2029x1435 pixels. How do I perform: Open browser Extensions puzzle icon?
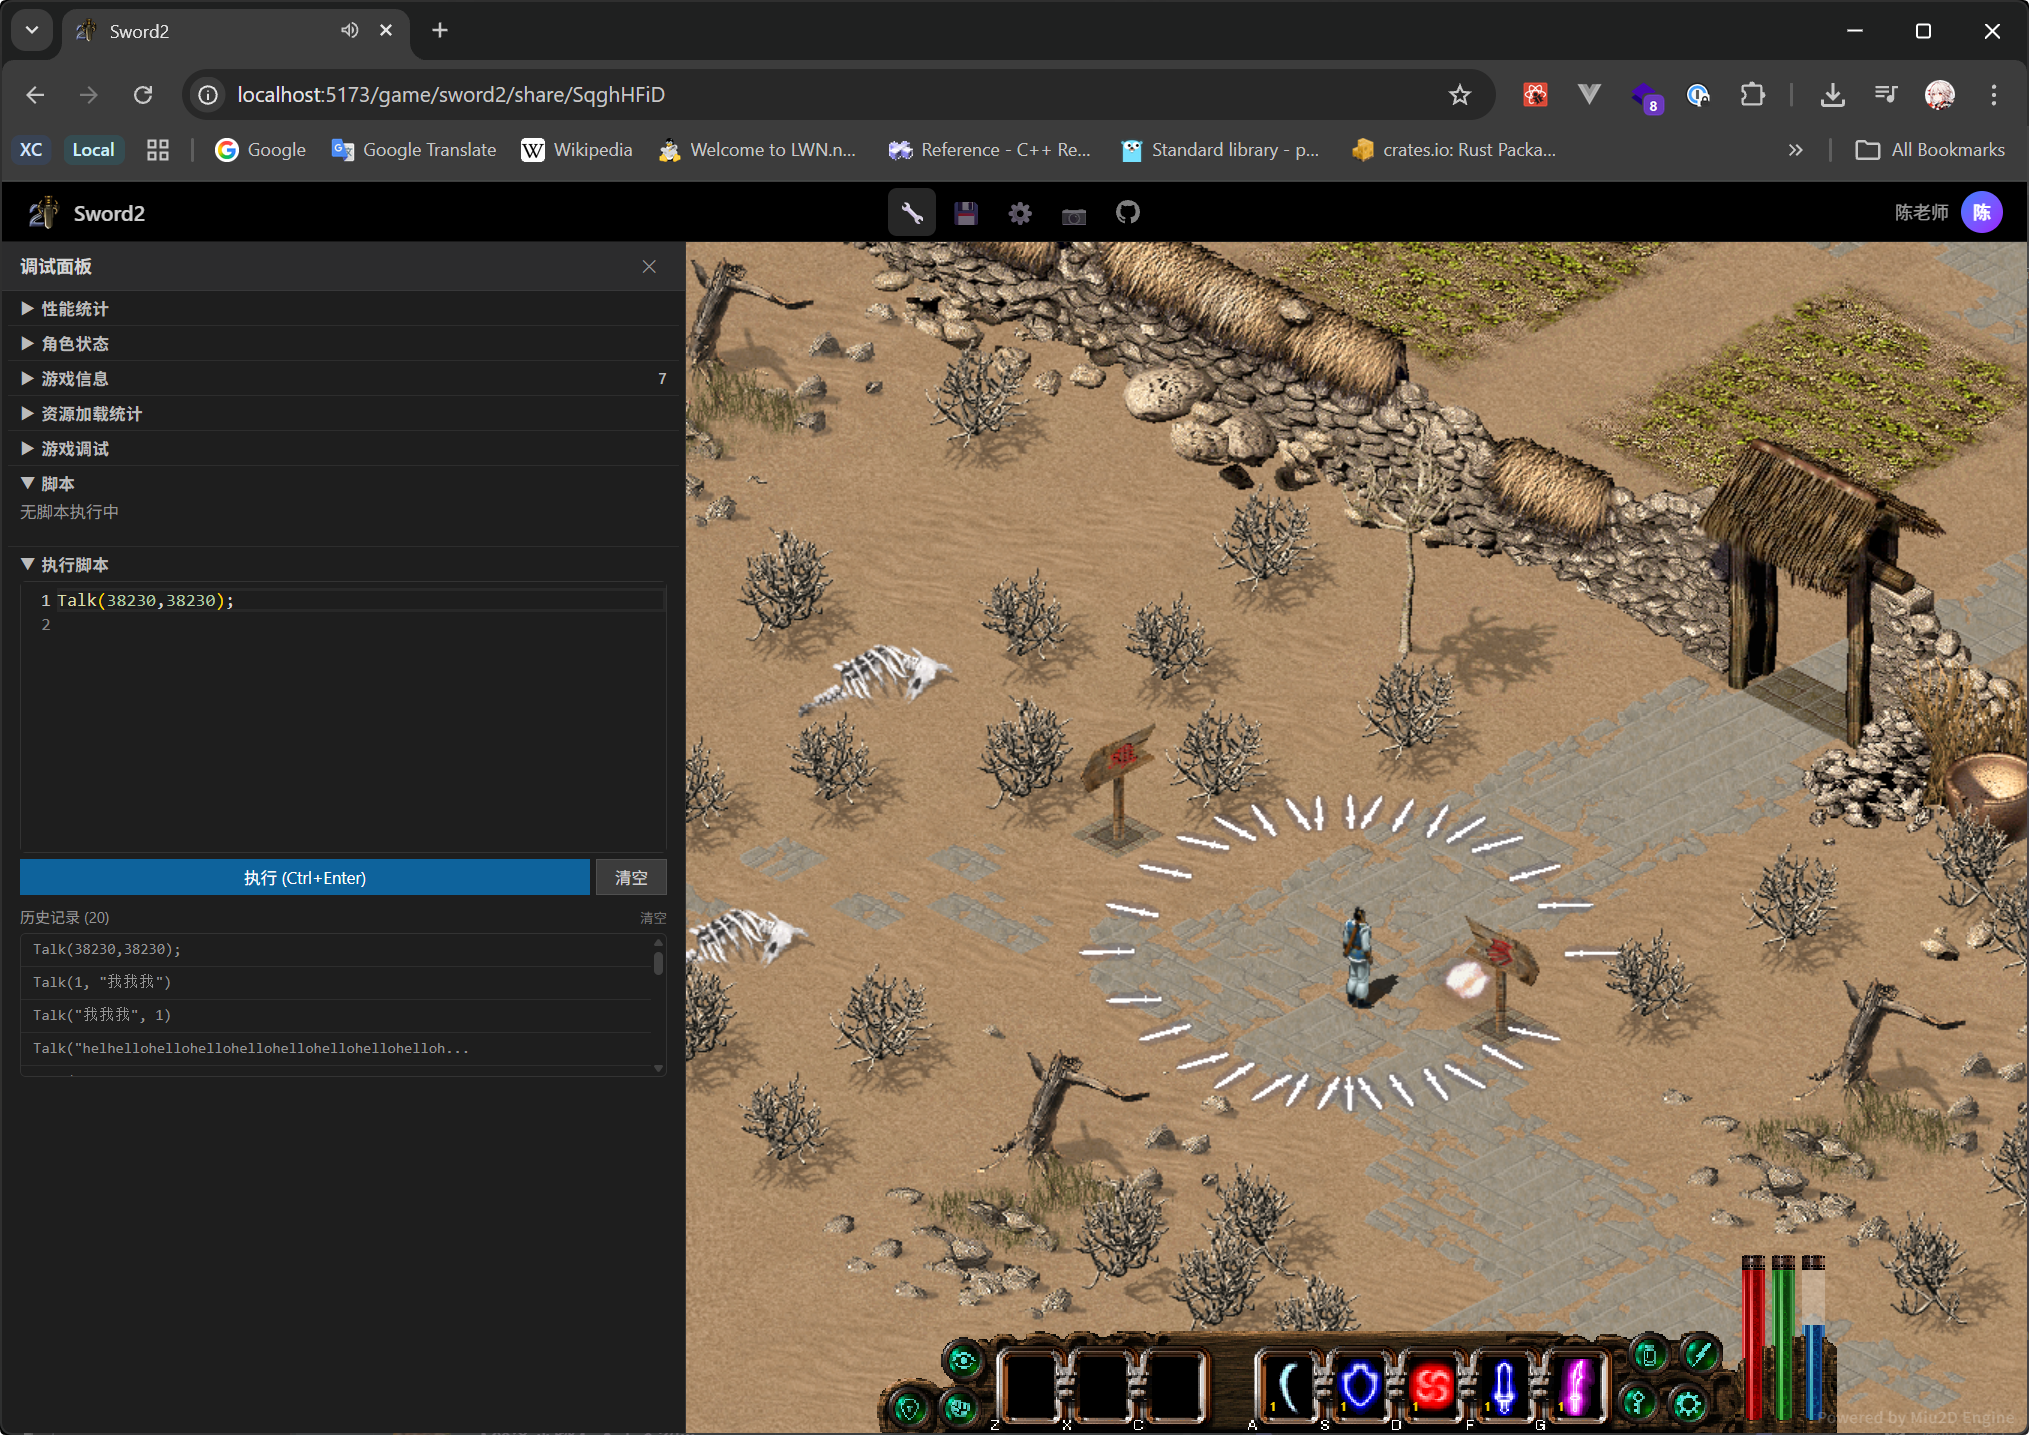(1752, 95)
